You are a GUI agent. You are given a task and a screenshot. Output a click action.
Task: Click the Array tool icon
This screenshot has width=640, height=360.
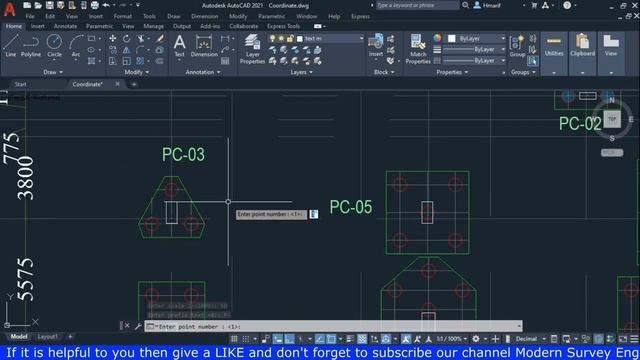[x=140, y=61]
